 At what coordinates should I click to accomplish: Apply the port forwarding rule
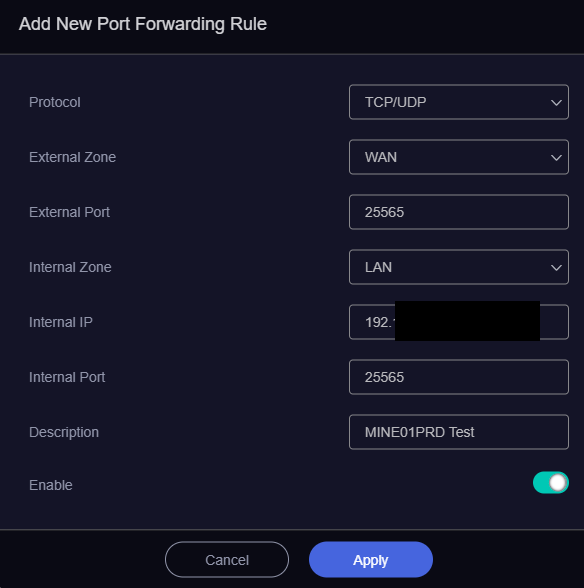[x=371, y=560]
